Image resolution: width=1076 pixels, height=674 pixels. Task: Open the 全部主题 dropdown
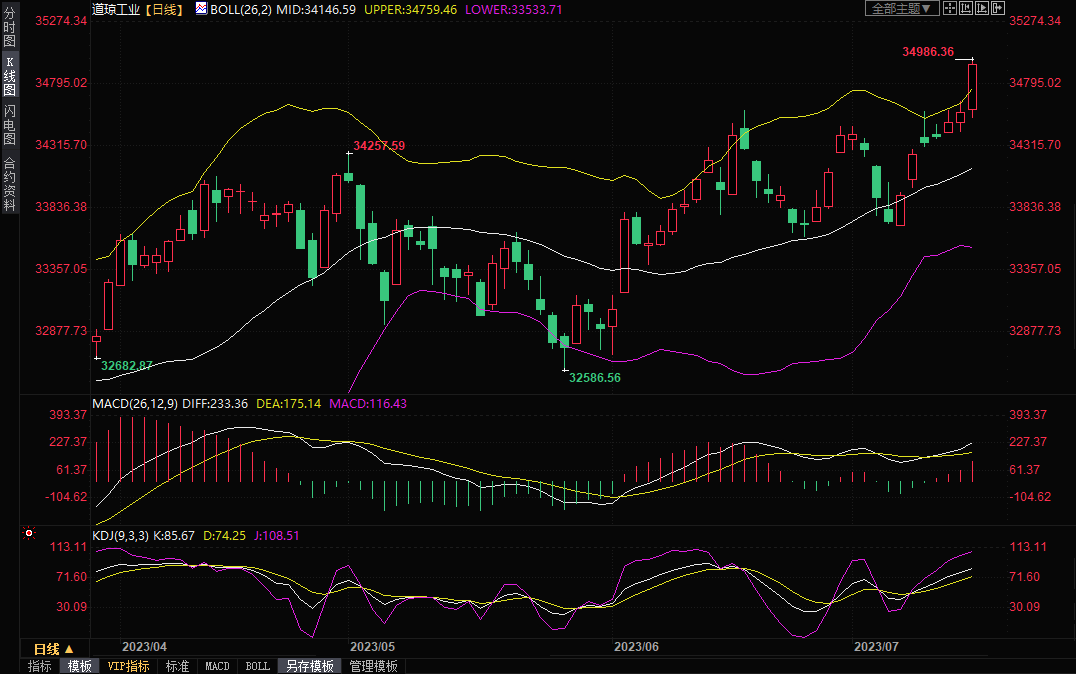[901, 8]
